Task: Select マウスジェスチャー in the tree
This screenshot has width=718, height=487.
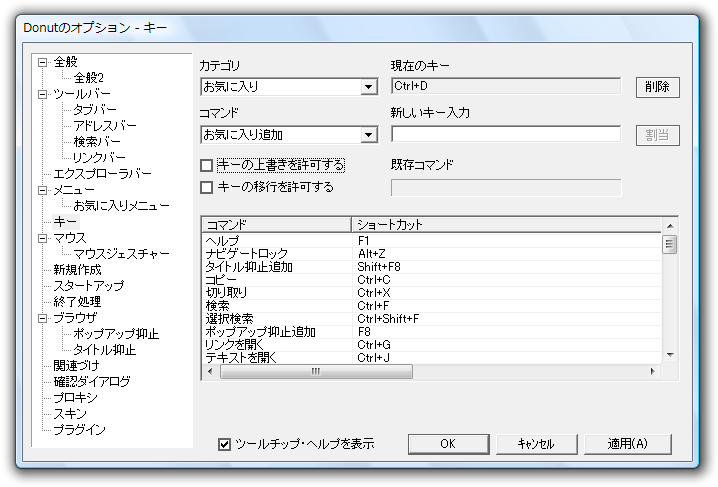Action: pos(121,254)
